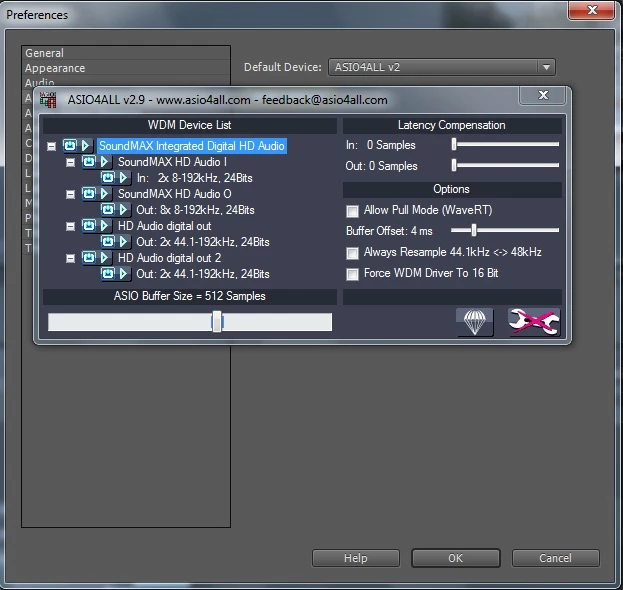
Task: Toggle power icon on output row under HD Audio digital out 2
Action: (108, 273)
